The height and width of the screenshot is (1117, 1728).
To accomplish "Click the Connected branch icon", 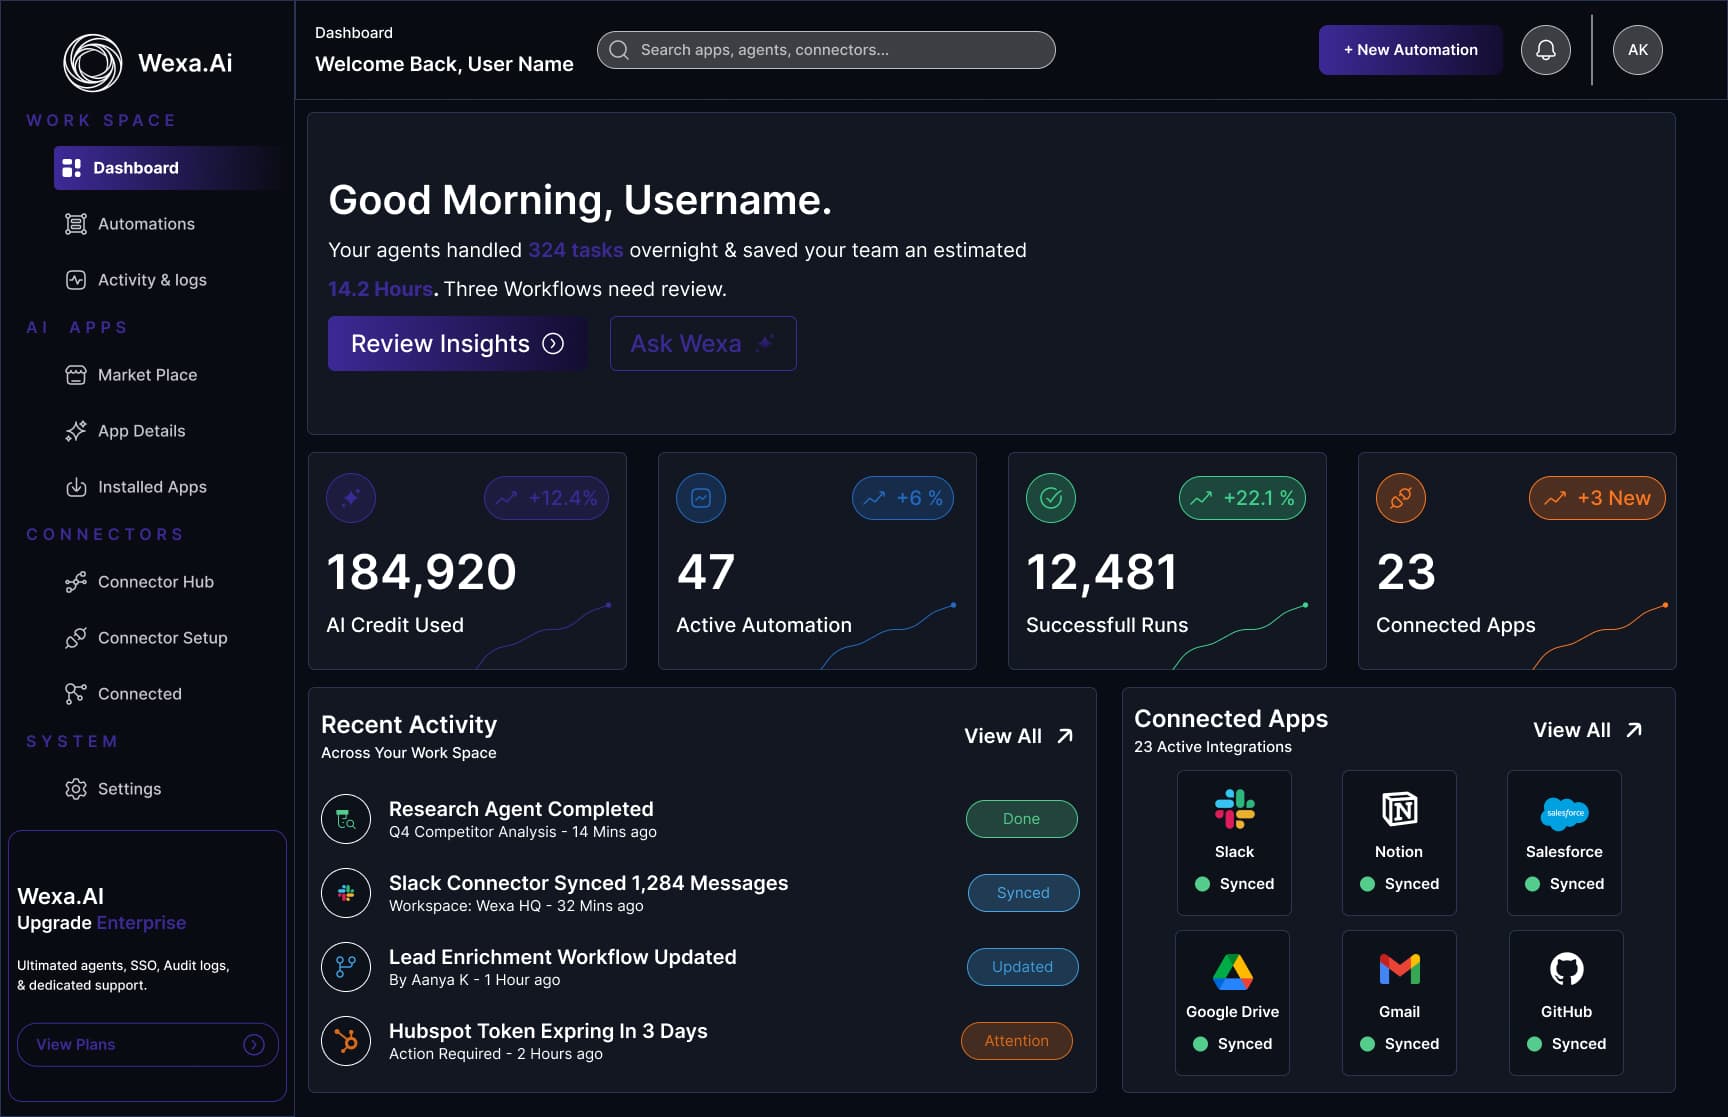I will point(76,694).
